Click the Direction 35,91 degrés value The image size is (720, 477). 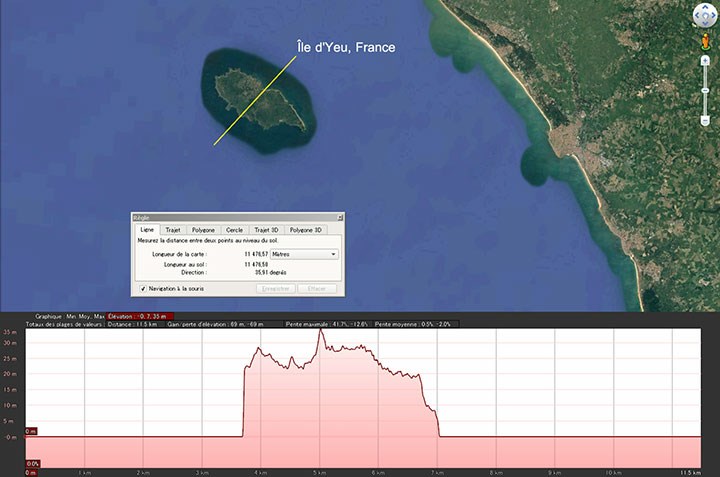pos(270,273)
